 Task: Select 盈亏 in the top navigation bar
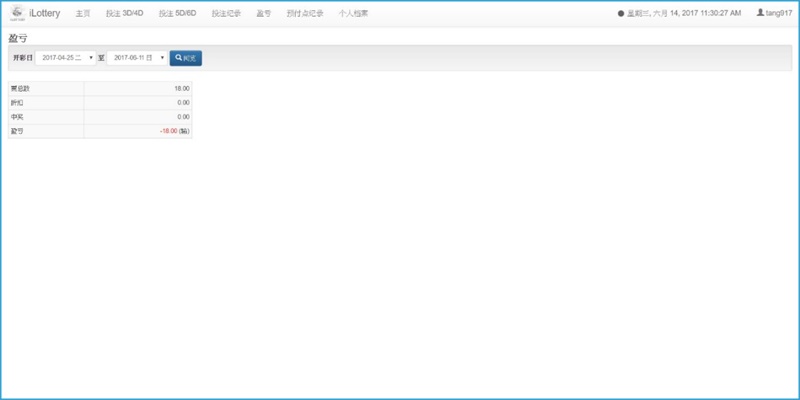pyautogui.click(x=263, y=13)
